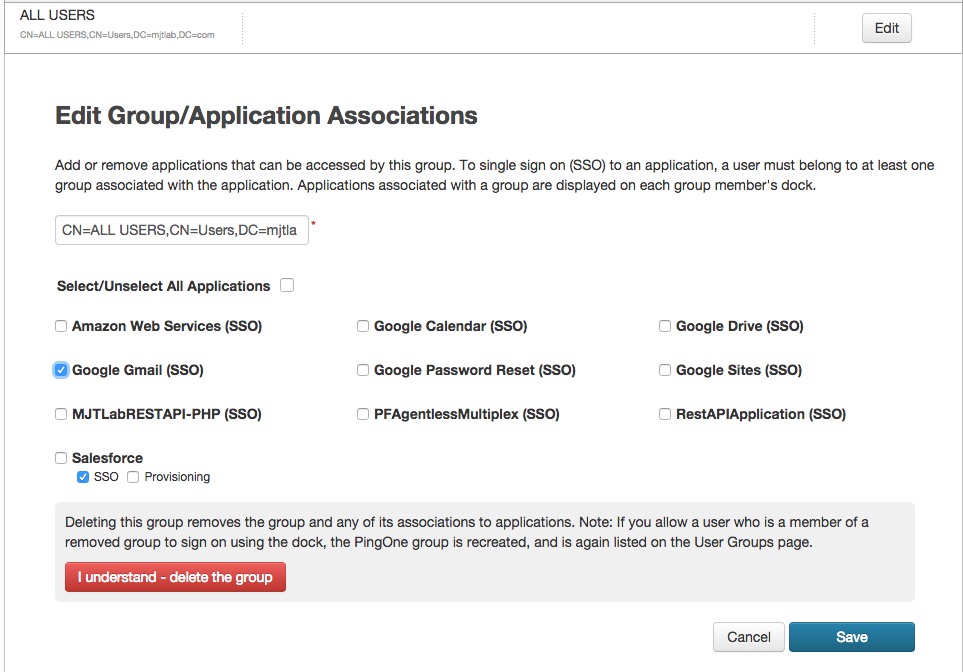Viewport: 963px width, 672px height.
Task: Click the ALL USERS group name
Action: pyautogui.click(x=57, y=16)
